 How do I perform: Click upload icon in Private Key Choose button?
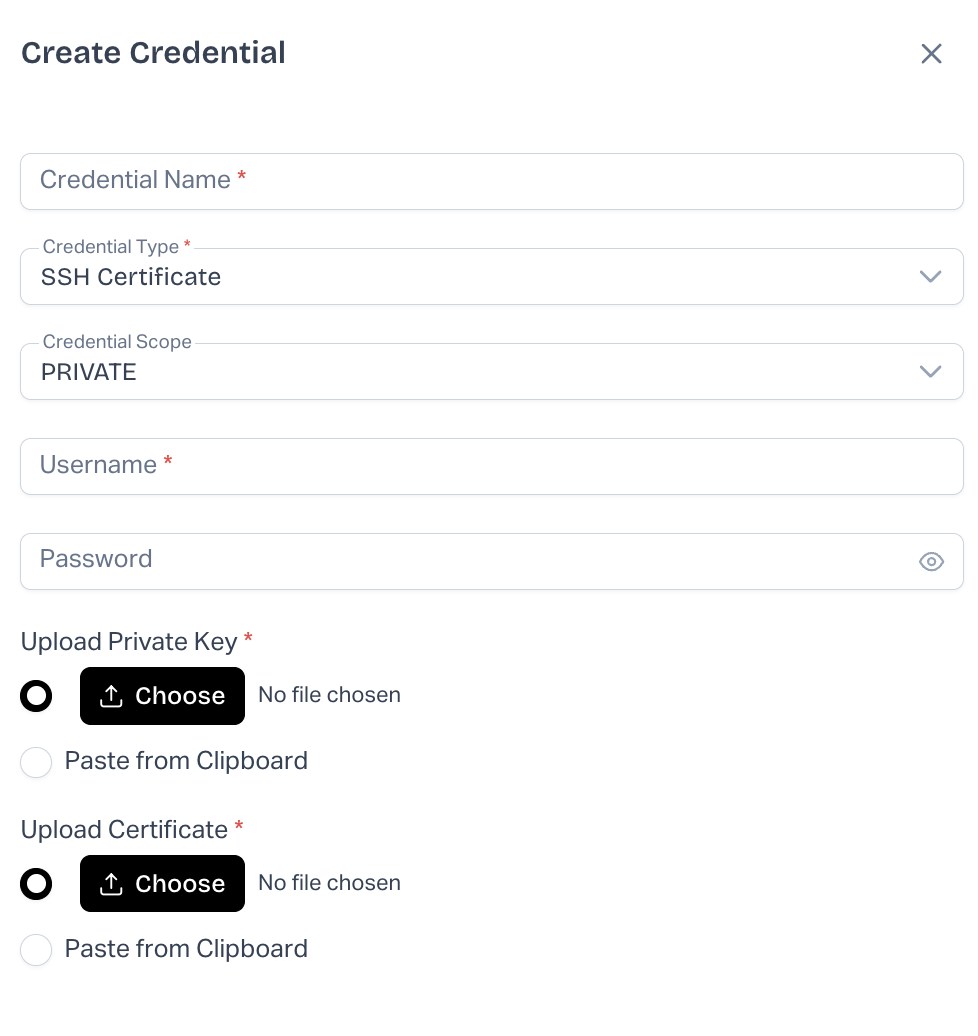[112, 696]
